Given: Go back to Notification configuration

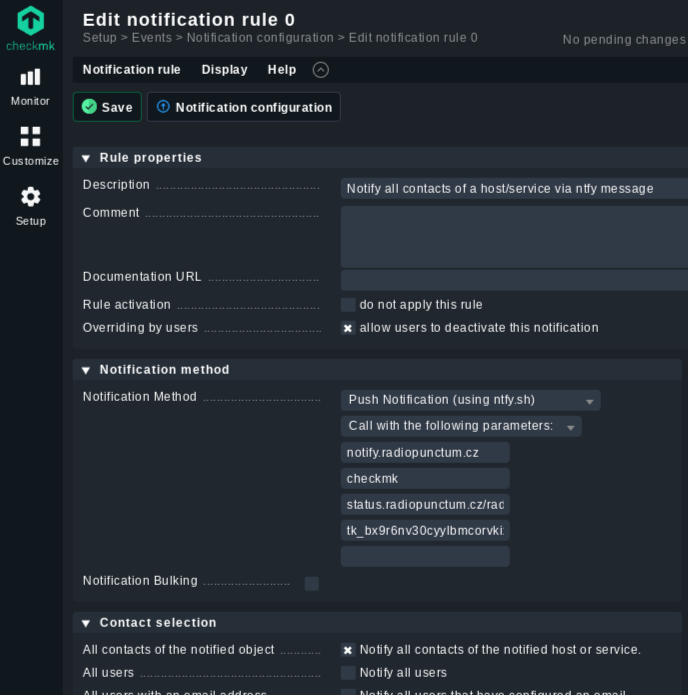Looking at the screenshot, I should pyautogui.click(x=243, y=107).
